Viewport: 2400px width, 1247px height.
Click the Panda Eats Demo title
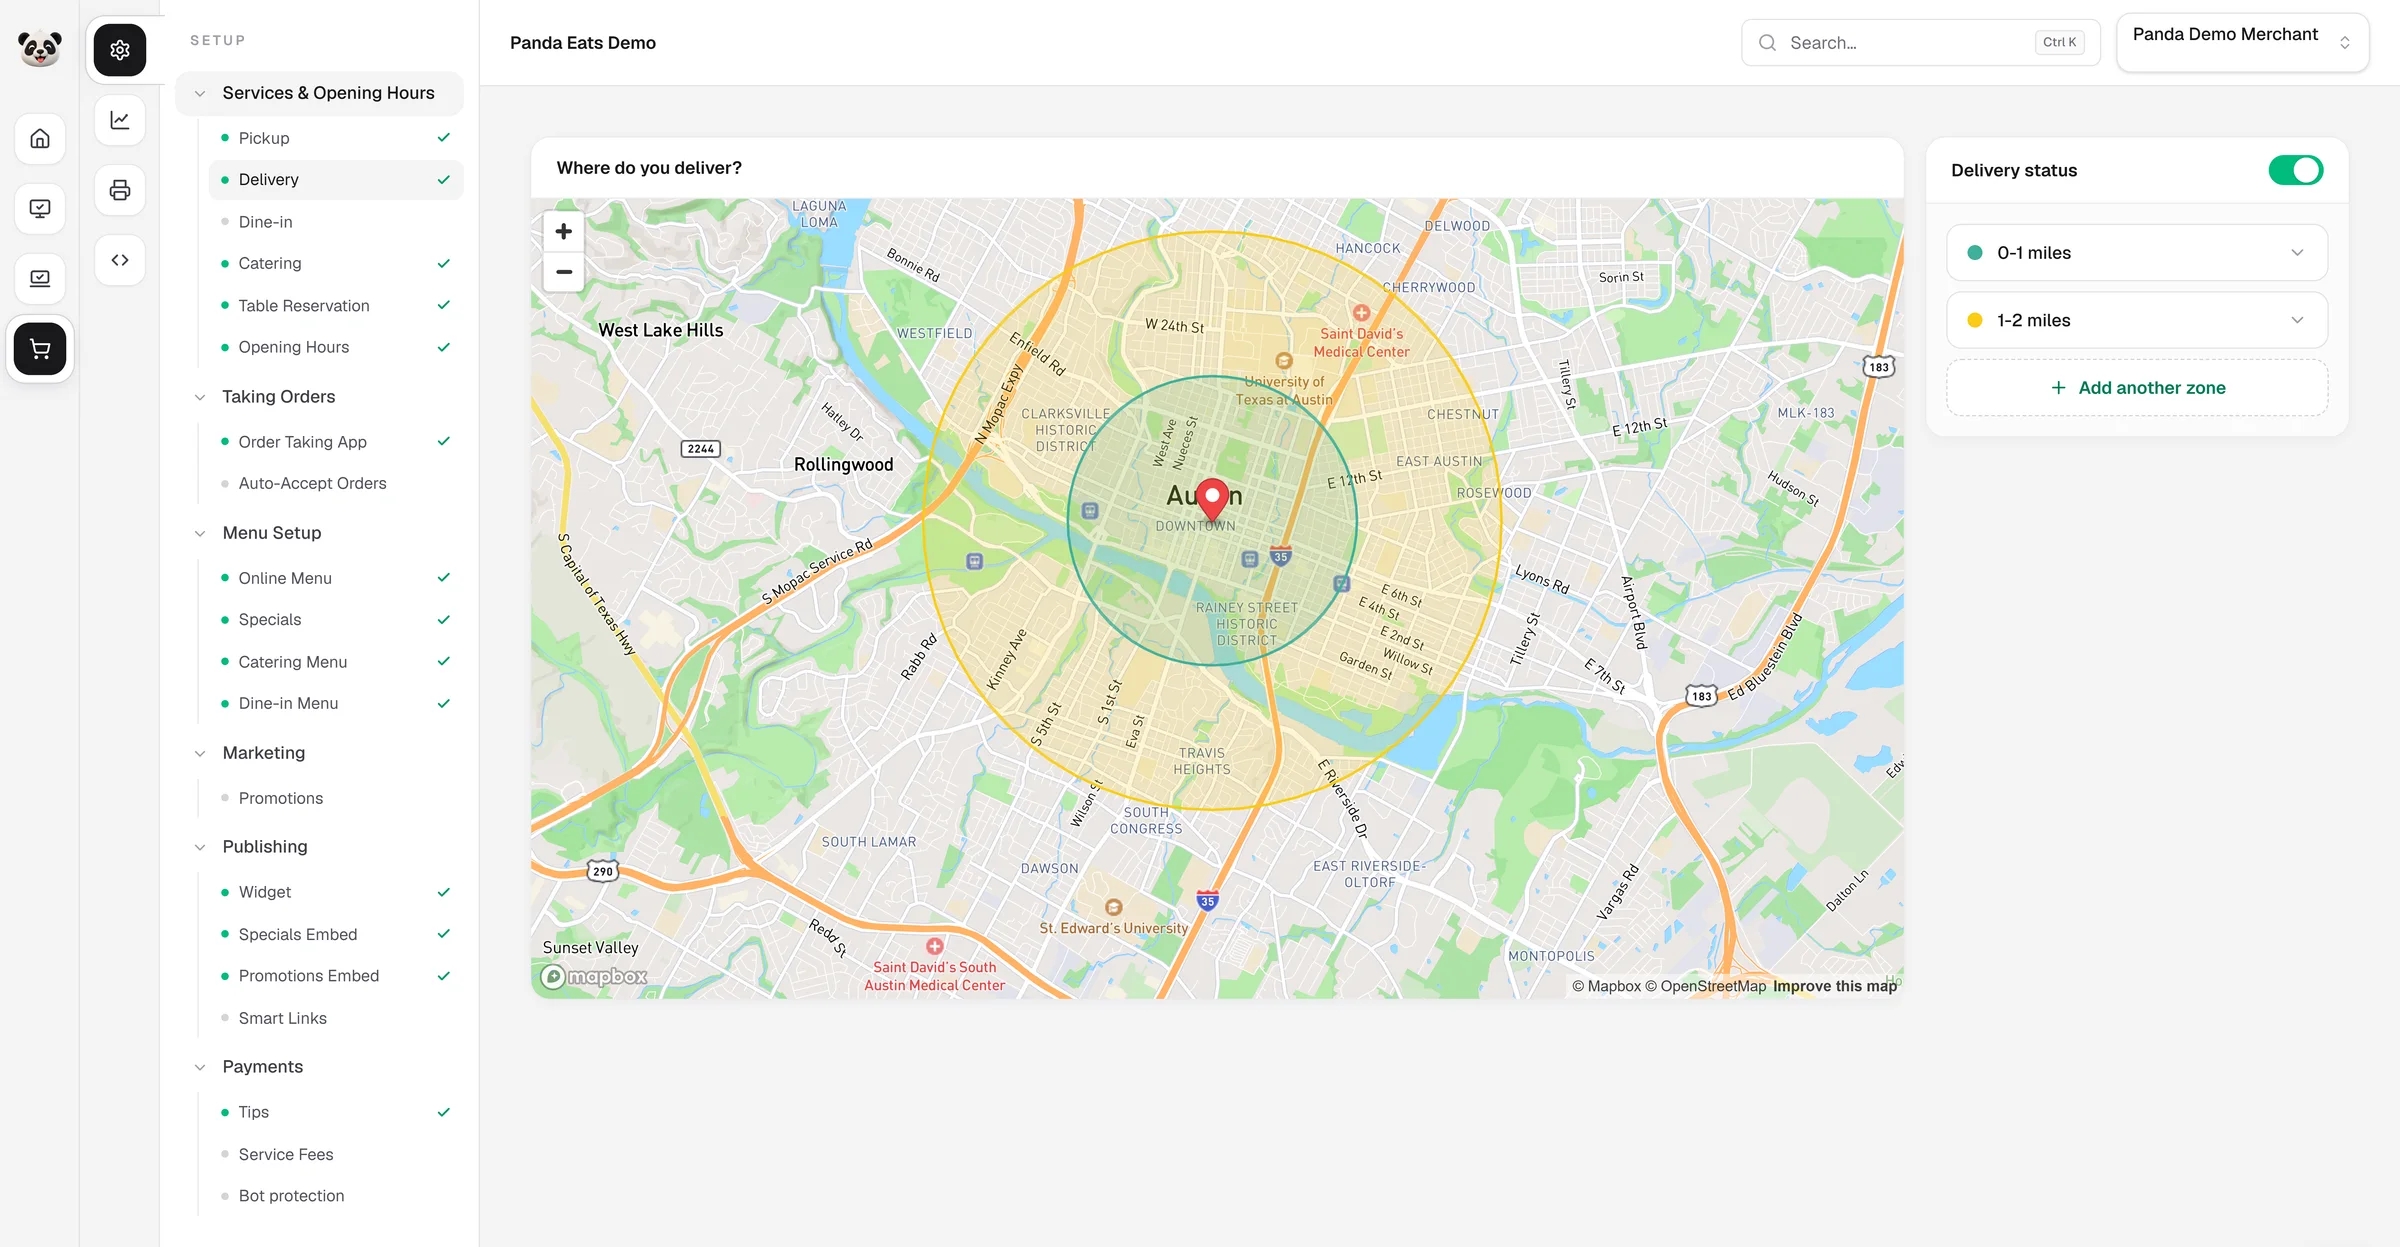[583, 43]
